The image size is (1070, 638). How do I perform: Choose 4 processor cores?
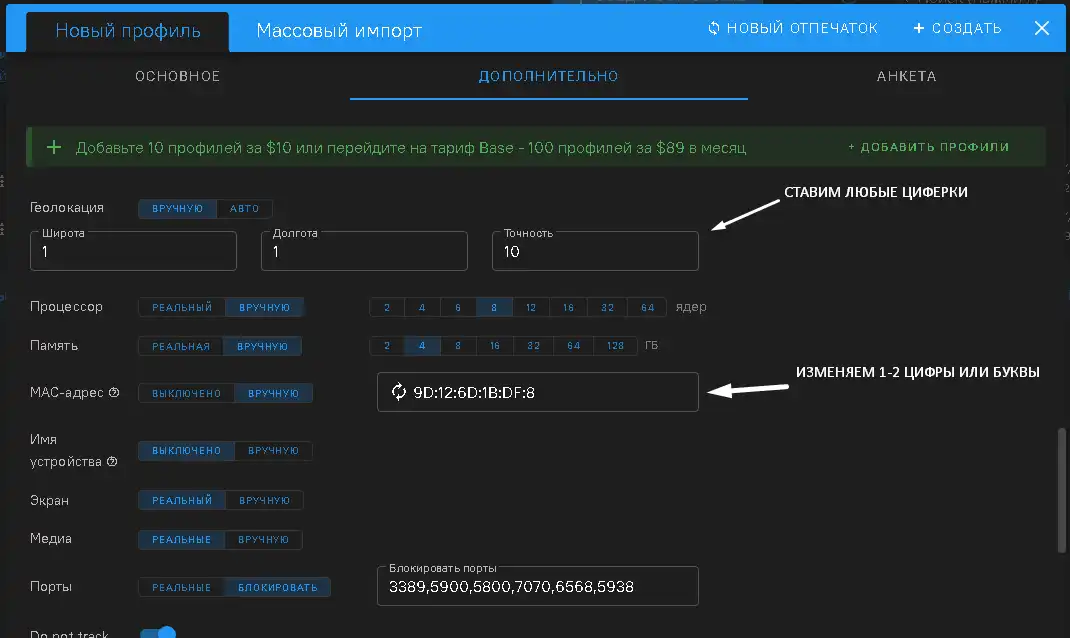tap(422, 308)
